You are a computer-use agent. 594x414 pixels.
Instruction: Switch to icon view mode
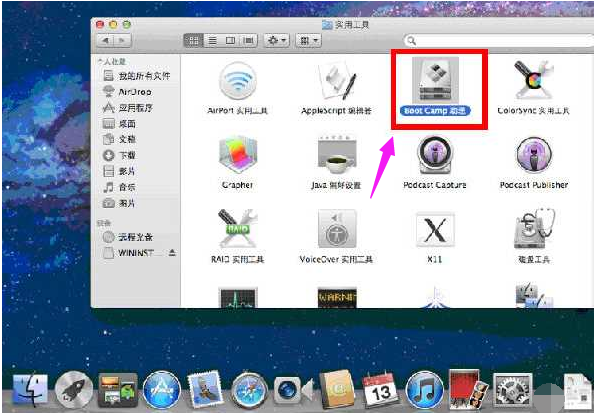pos(193,41)
